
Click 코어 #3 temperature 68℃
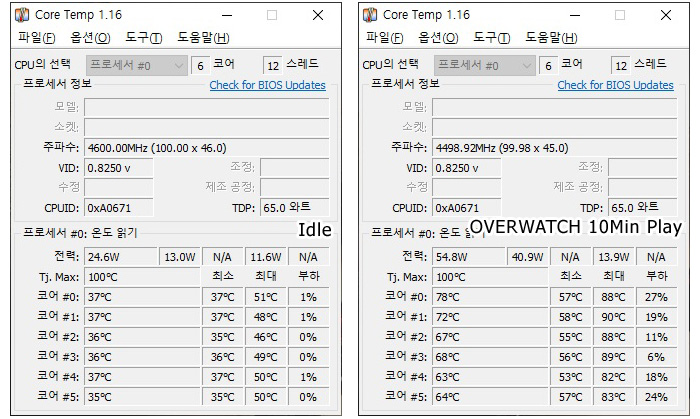pos(490,357)
